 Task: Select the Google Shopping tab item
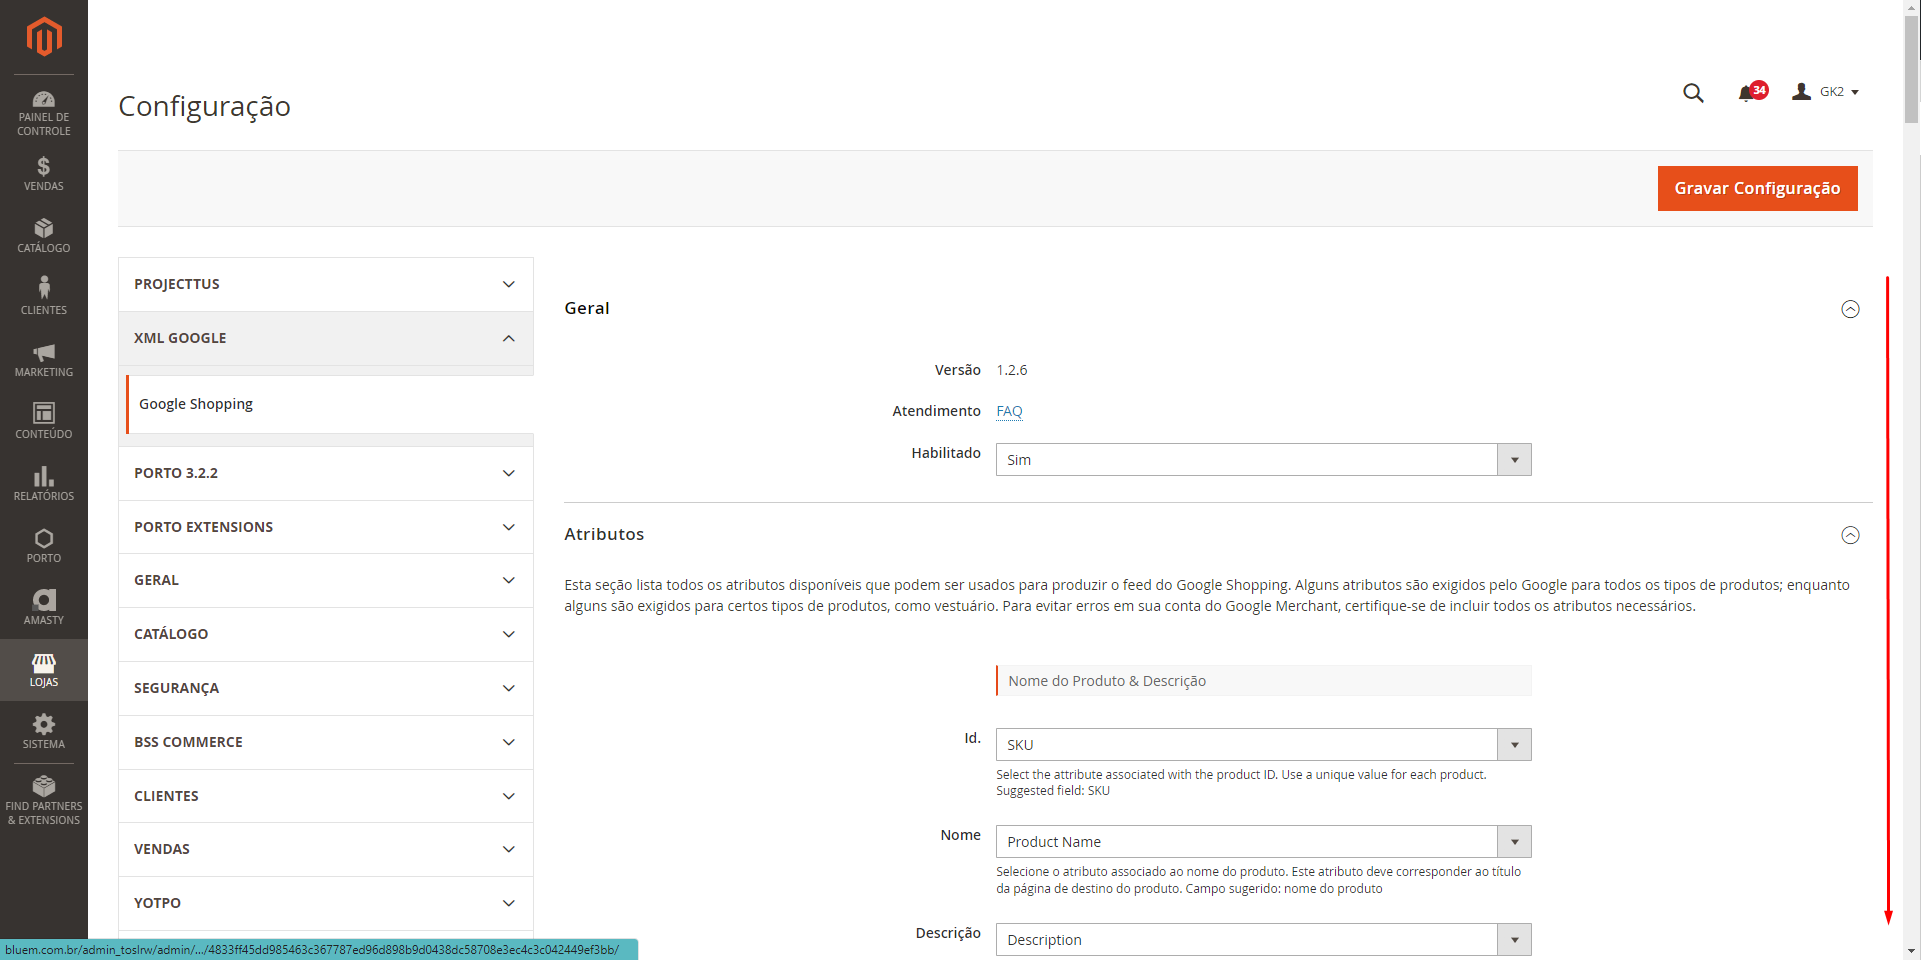coord(330,404)
